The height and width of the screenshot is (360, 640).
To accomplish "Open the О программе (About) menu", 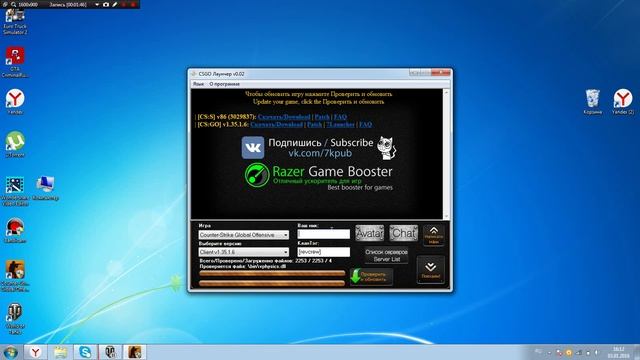I will 224,84.
